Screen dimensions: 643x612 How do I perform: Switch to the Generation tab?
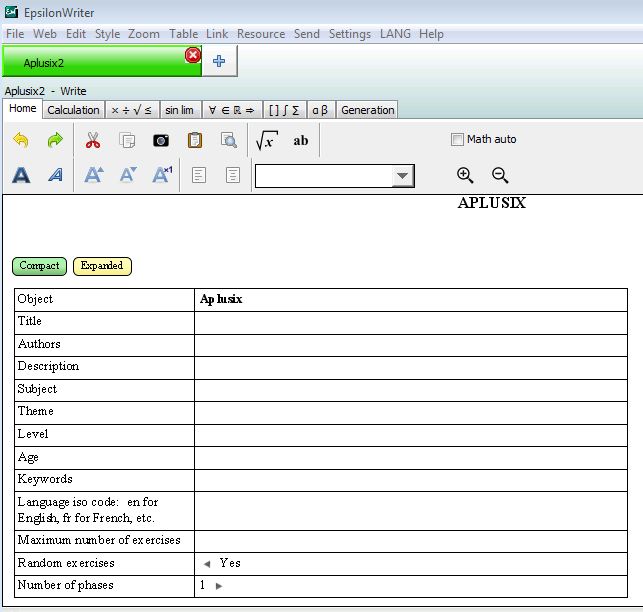coord(367,110)
